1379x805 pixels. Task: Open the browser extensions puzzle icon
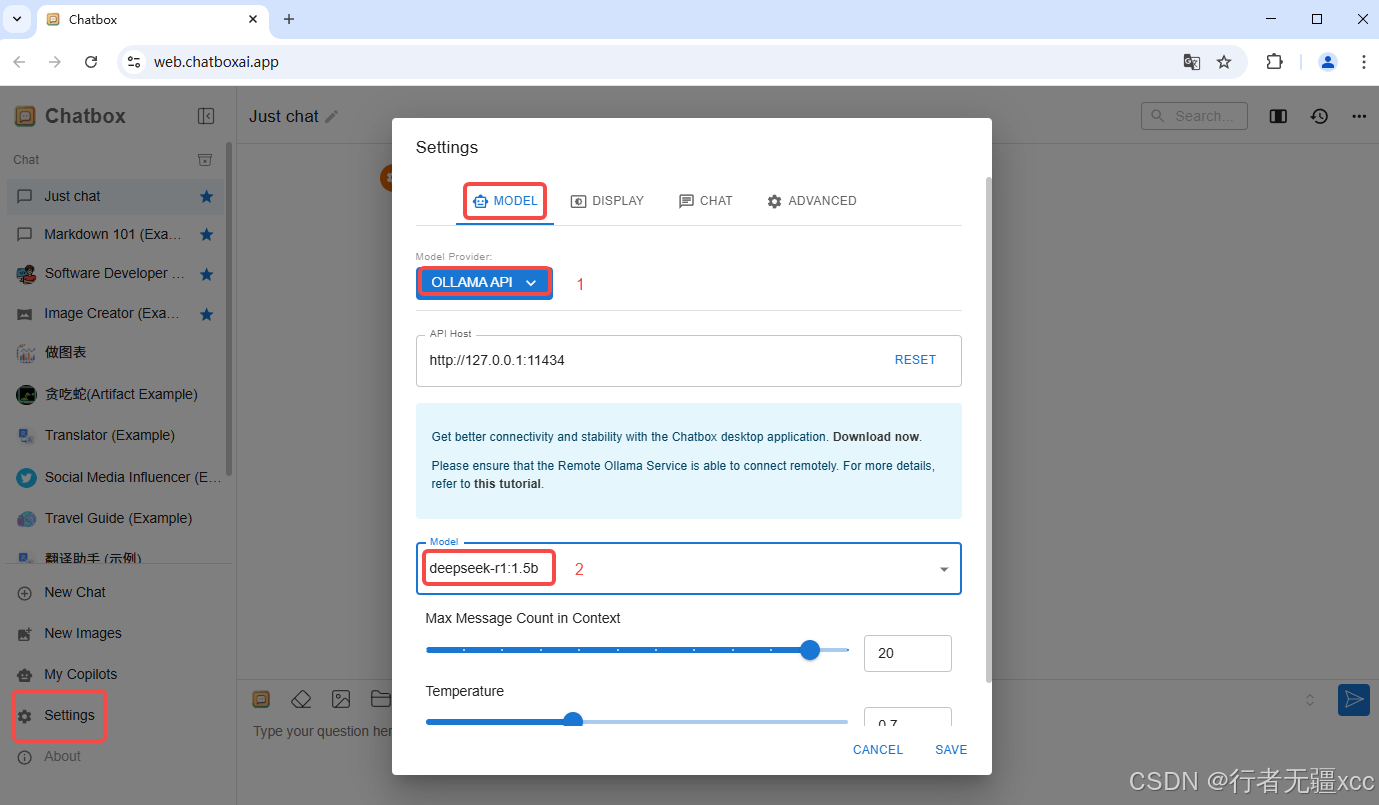click(x=1274, y=62)
